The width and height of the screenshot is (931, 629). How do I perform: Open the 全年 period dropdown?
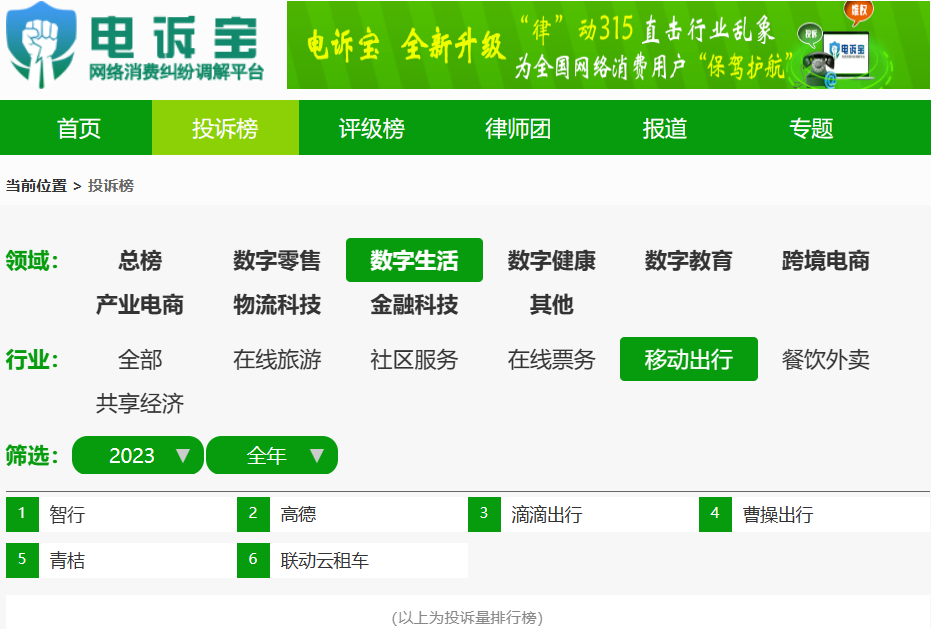272,456
